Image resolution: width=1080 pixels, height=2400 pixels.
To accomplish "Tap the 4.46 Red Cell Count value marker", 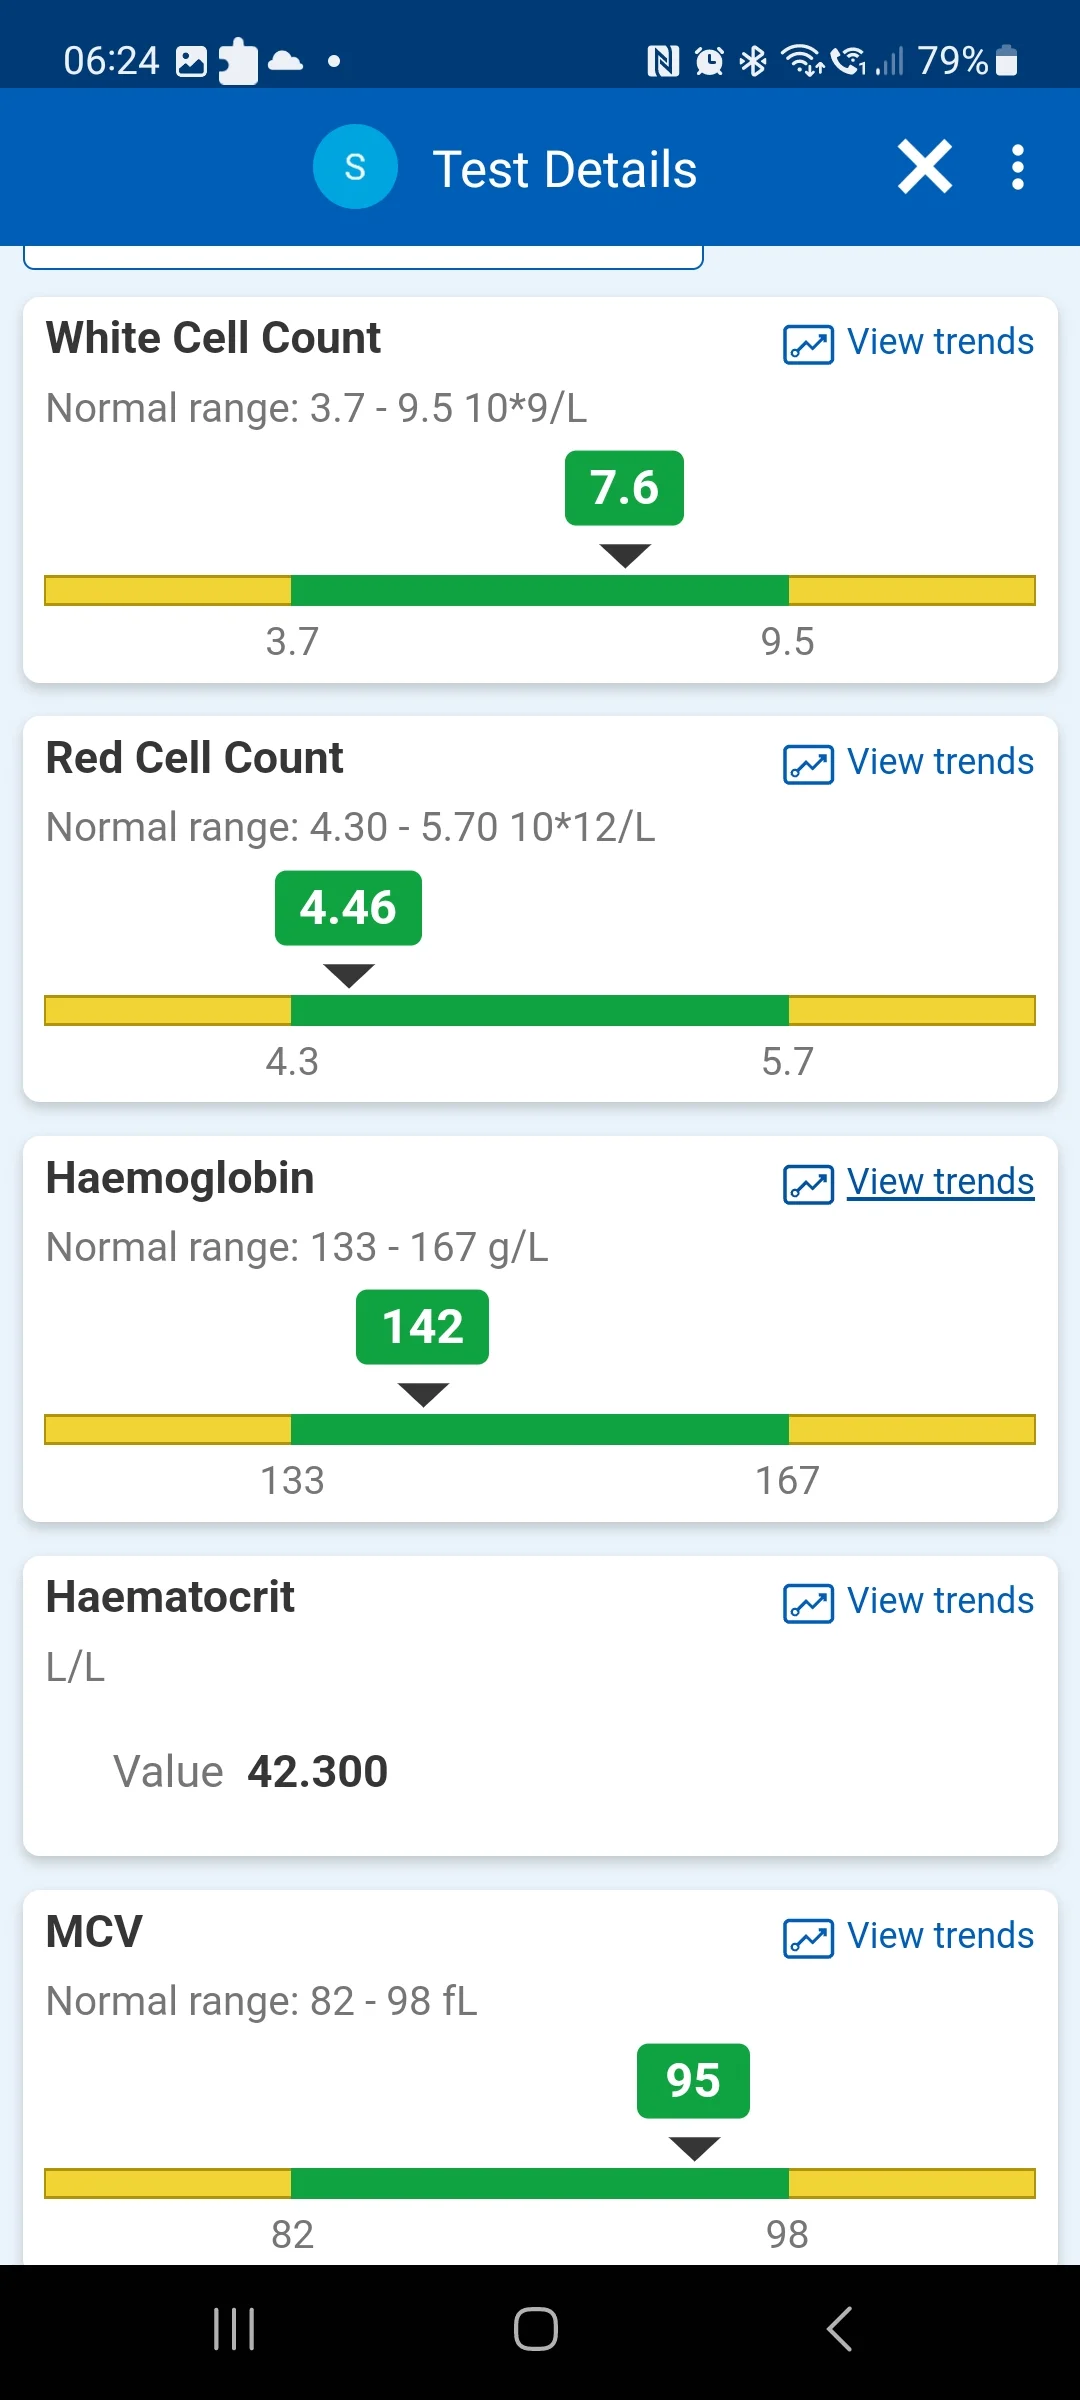I will pos(348,908).
